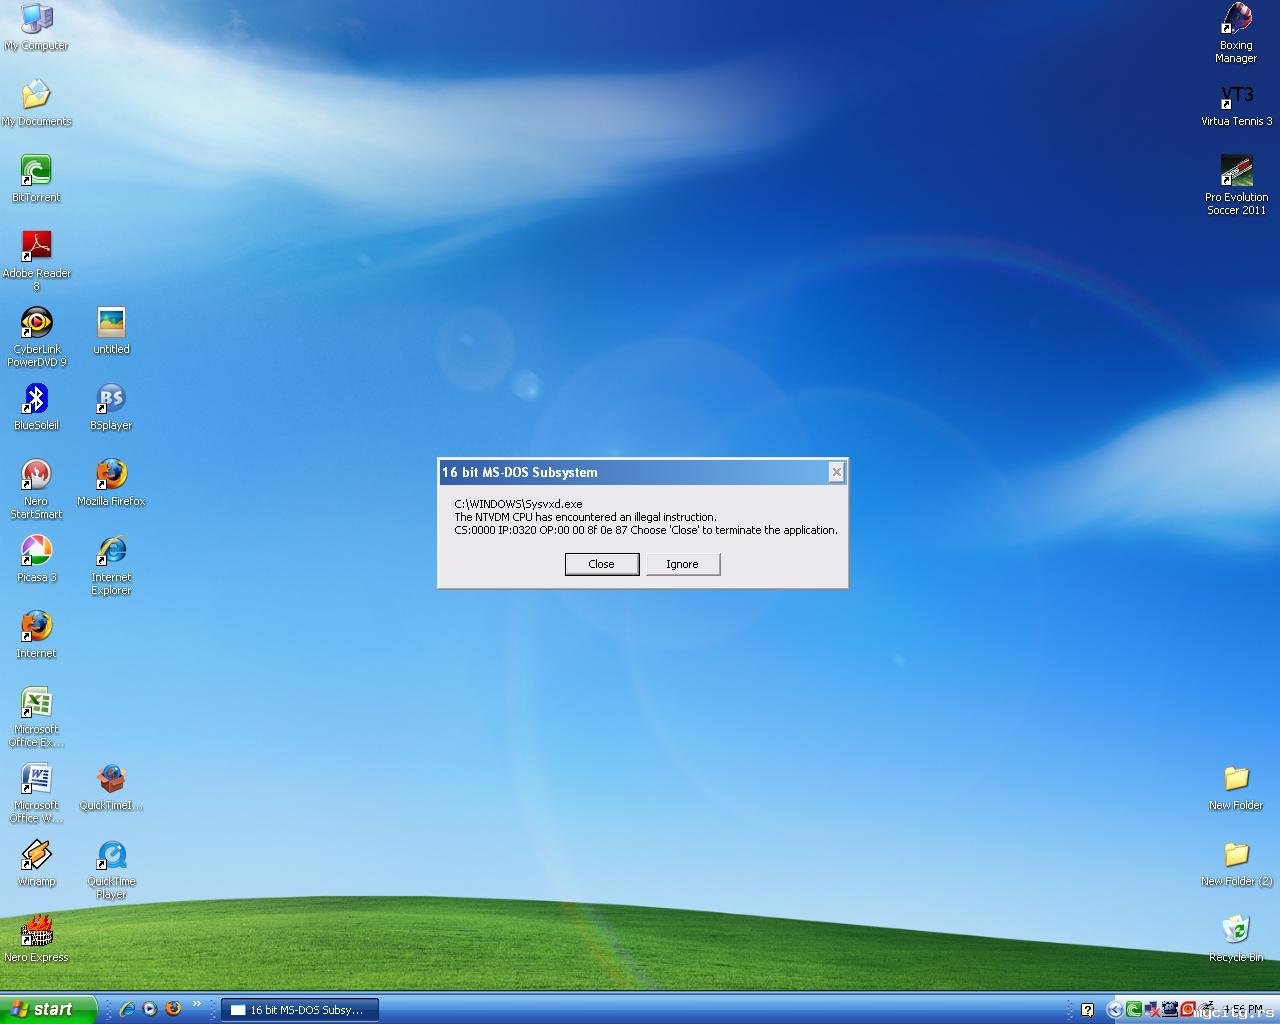The height and width of the screenshot is (1024, 1280).
Task: Dismiss the dialog with the title bar X button
Action: (836, 472)
